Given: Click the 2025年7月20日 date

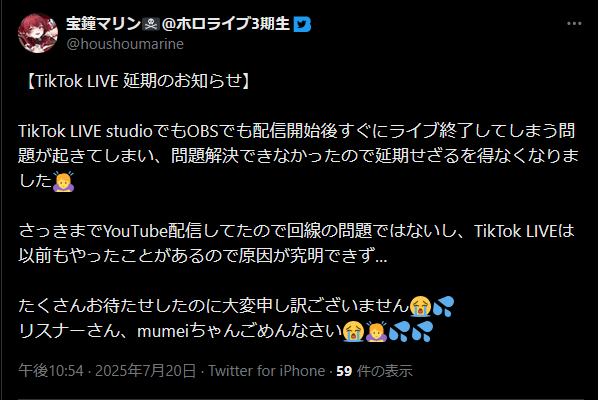Looking at the screenshot, I should click(x=145, y=371).
